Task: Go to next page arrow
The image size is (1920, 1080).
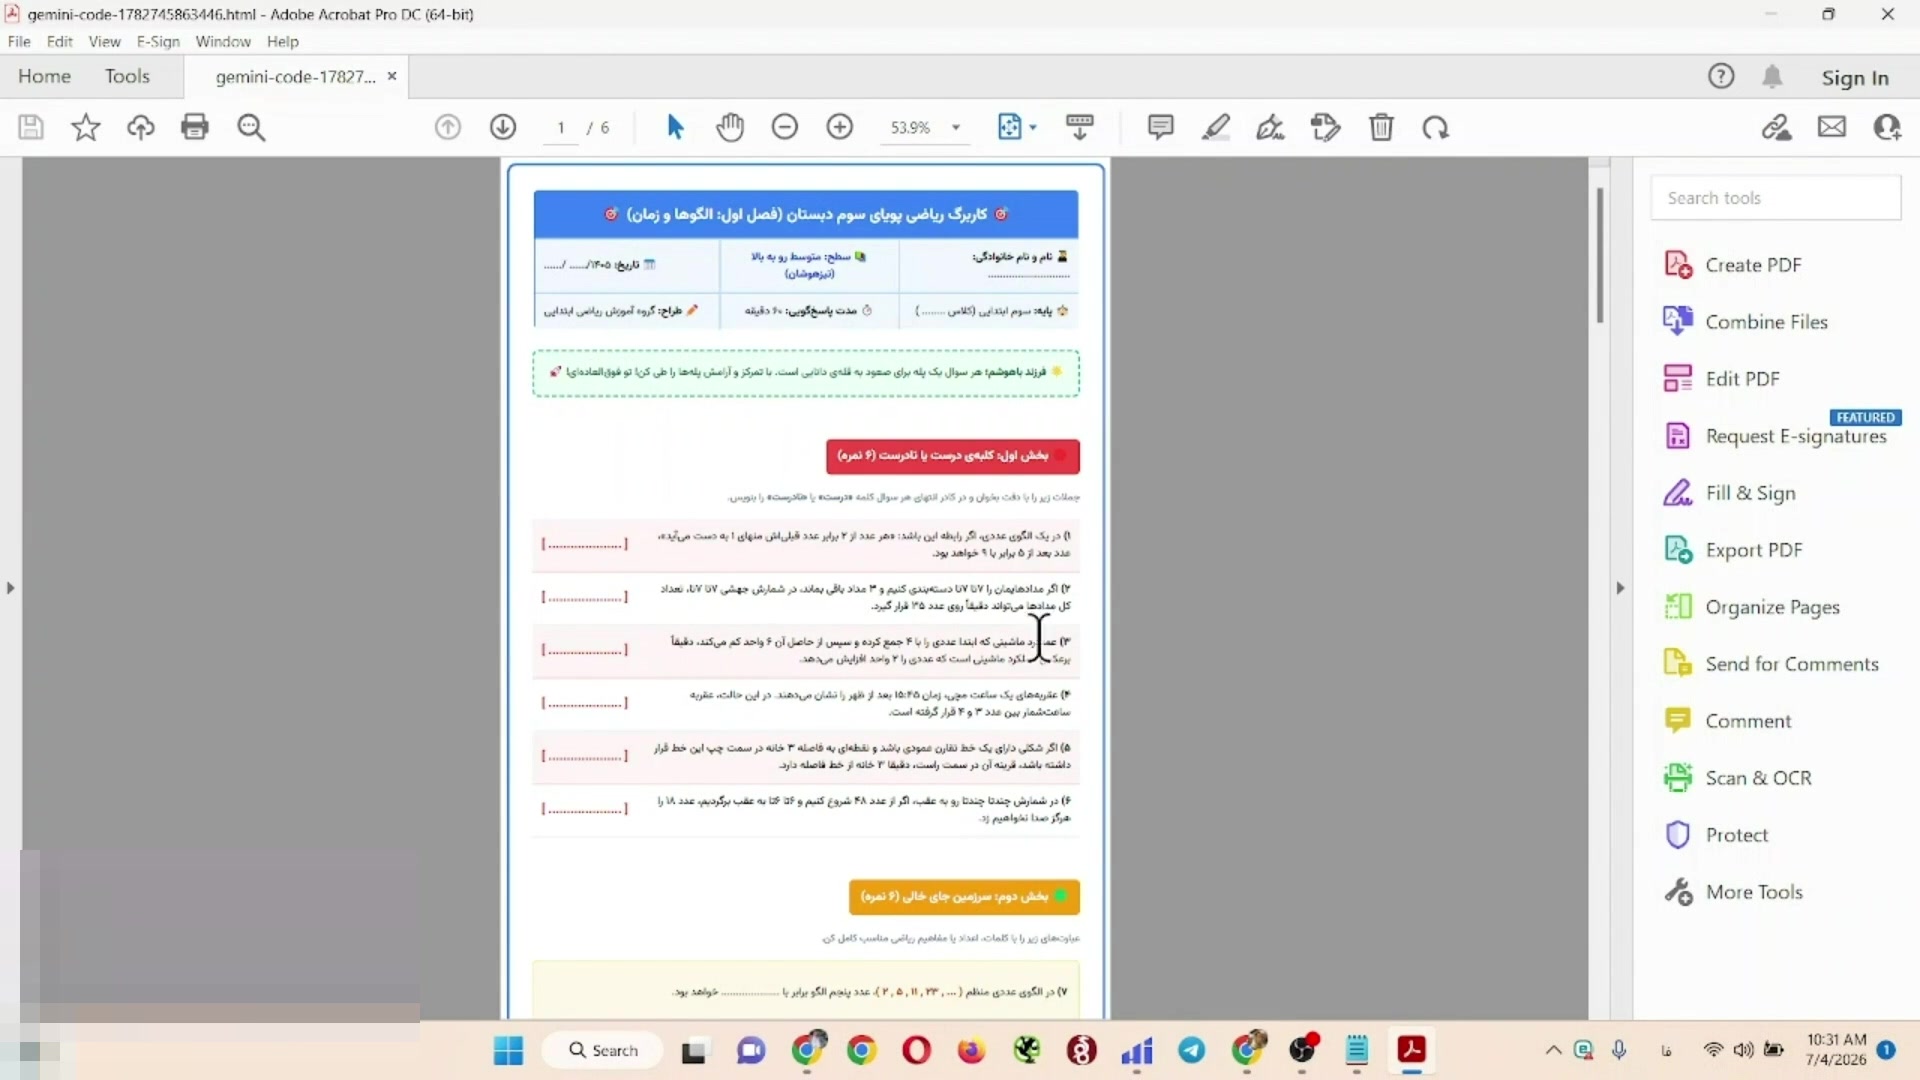Action: (x=503, y=127)
